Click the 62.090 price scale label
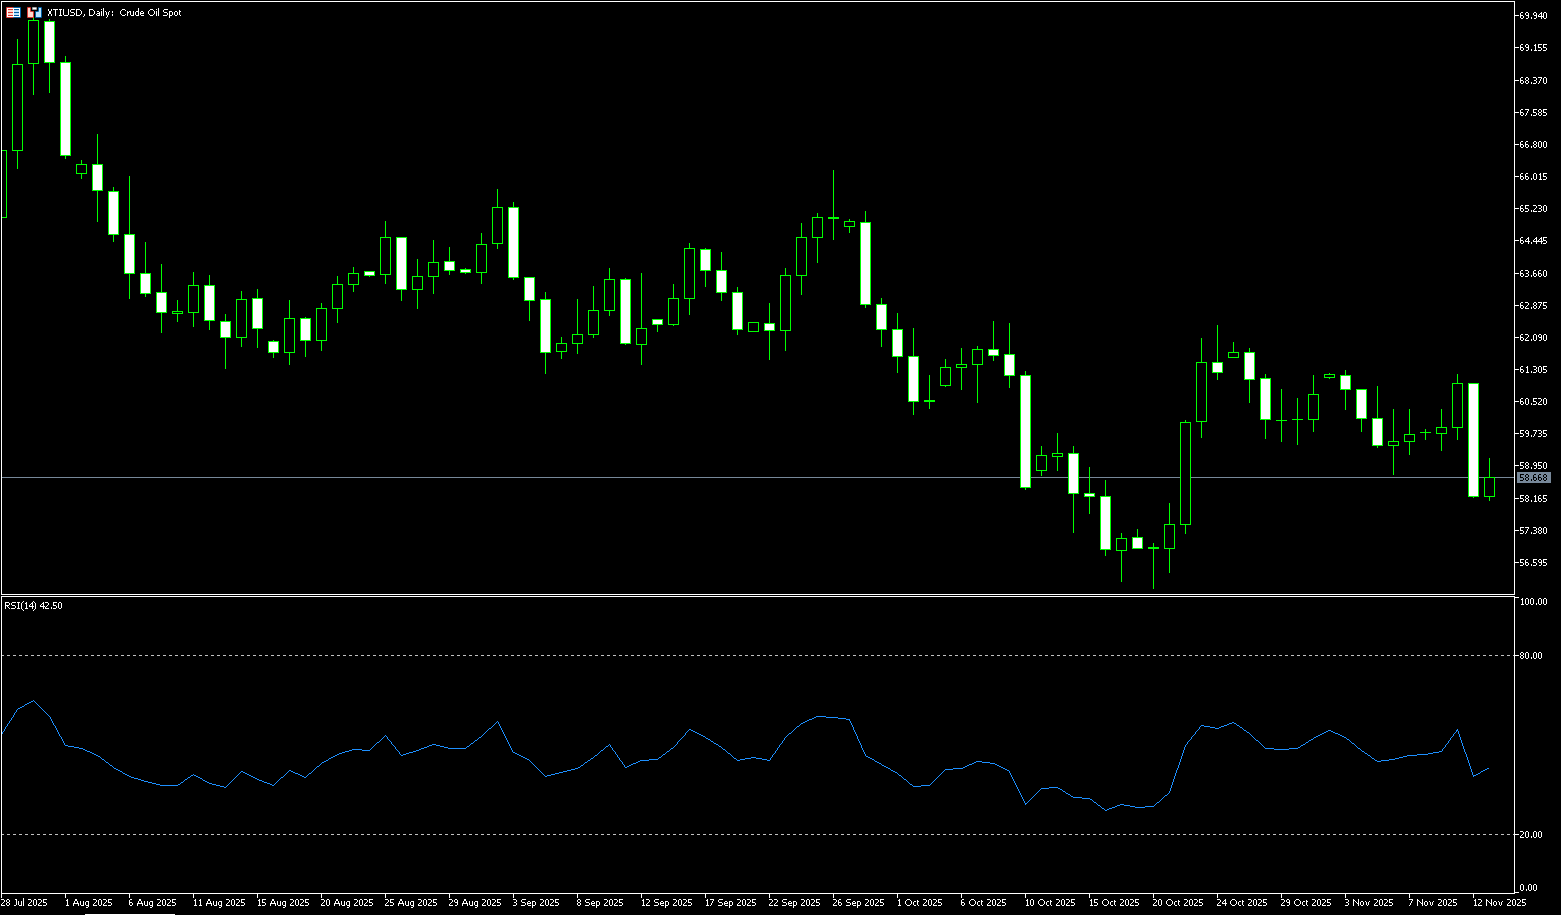1561x915 pixels. pos(1533,338)
